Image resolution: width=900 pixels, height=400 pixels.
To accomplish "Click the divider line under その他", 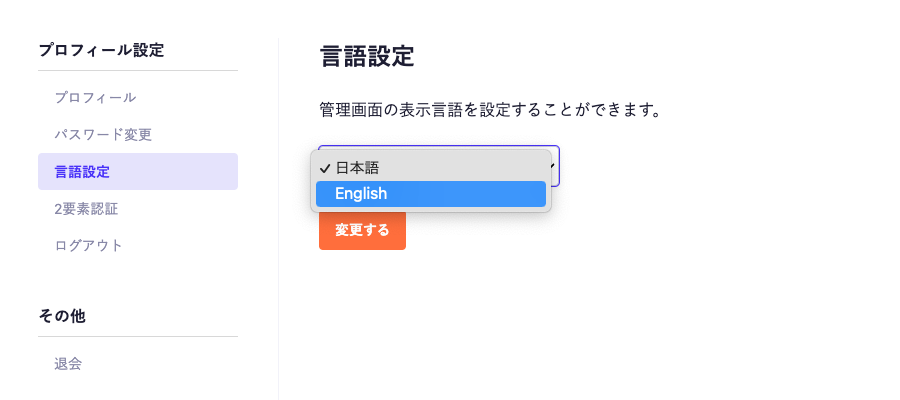I will click(x=138, y=337).
